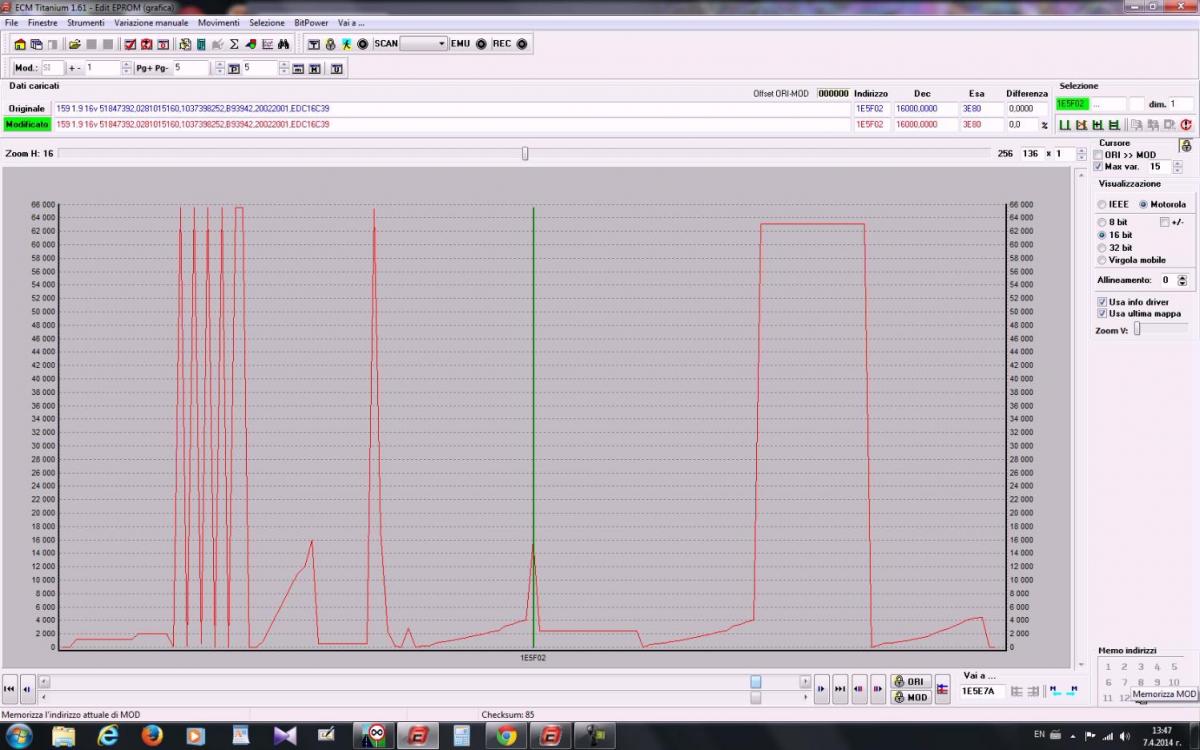The image size is (1200, 750).
Task: Click the red circular icon in Selezione toolbar
Action: [x=1185, y=125]
